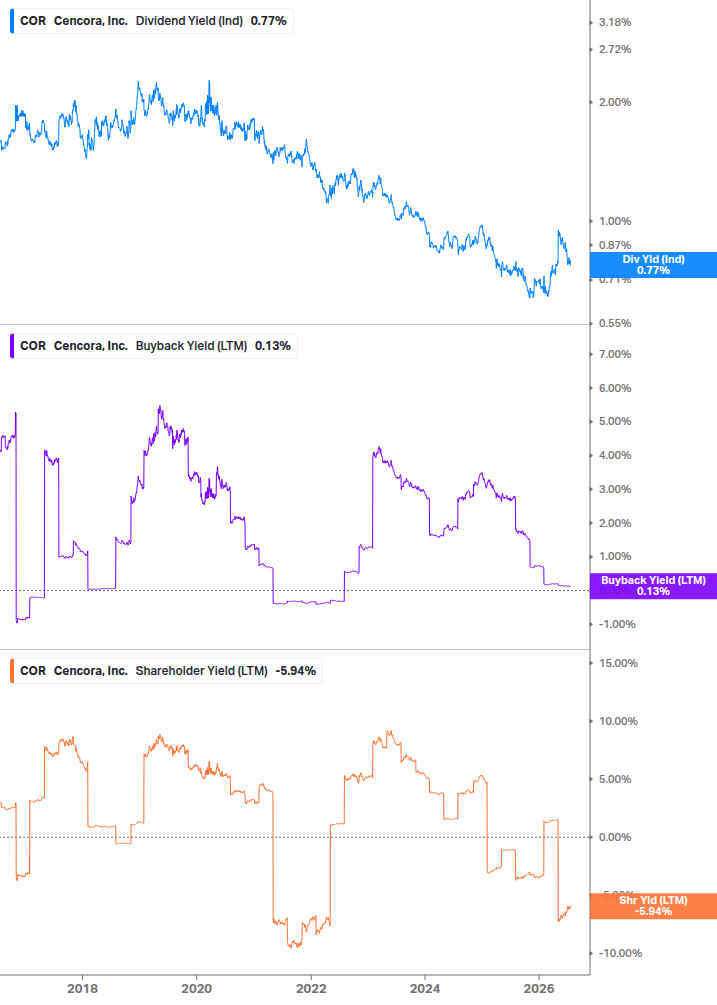
Task: Click the 2020 label on the time axis
Action: 196,988
